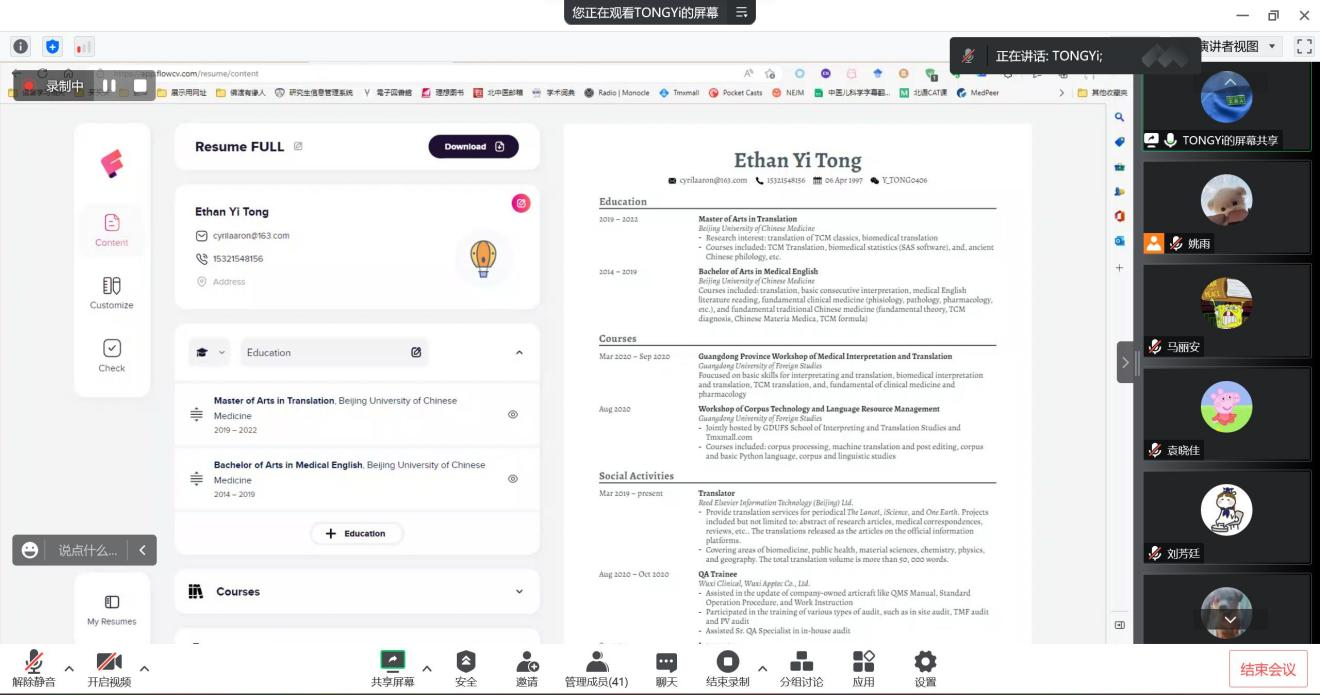The width and height of the screenshot is (1320, 695).
Task: Click the Download resume button
Action: 474,147
